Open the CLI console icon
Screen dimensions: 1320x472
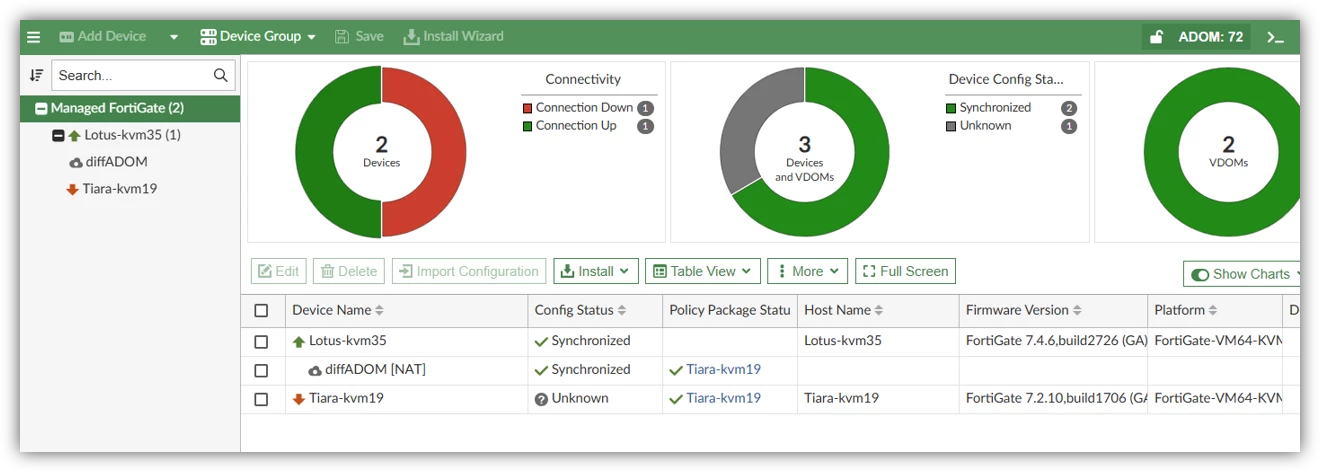(1275, 37)
